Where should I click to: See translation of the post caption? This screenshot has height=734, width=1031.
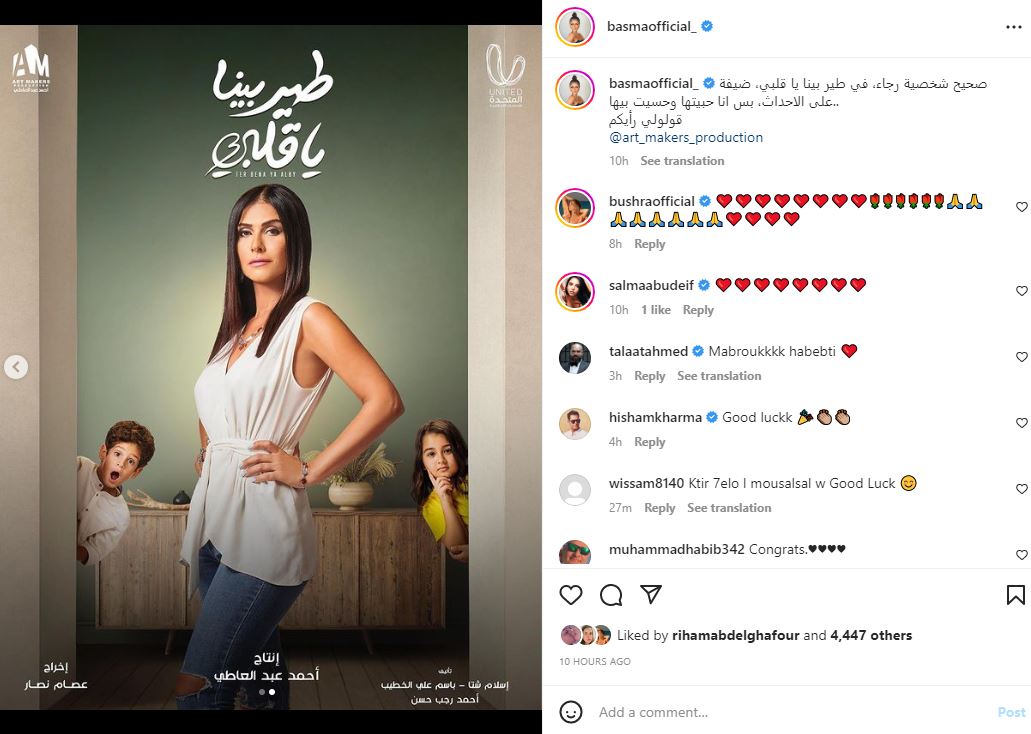point(682,160)
